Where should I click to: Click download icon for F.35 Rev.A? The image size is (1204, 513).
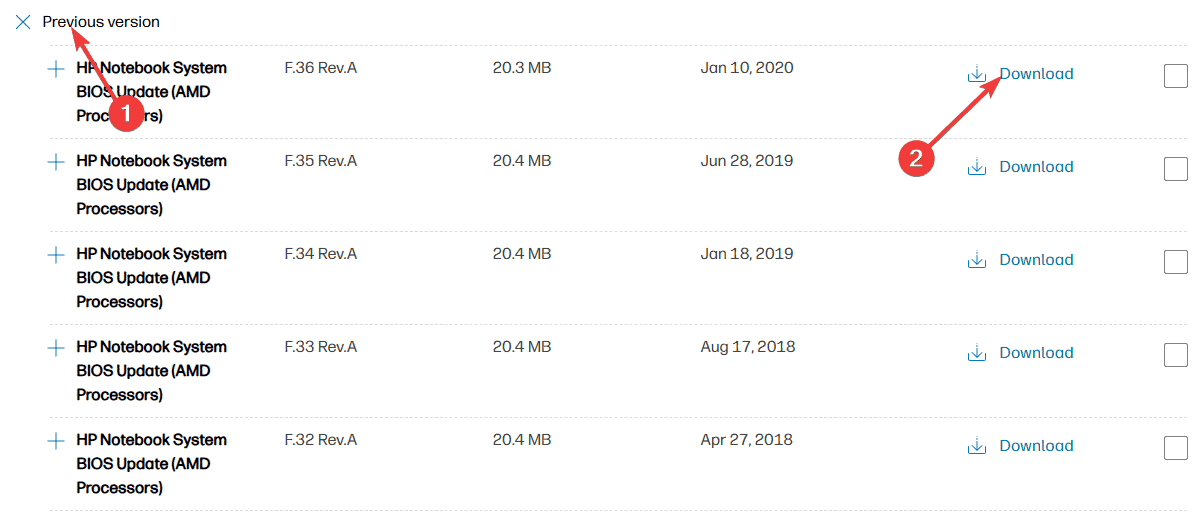977,167
